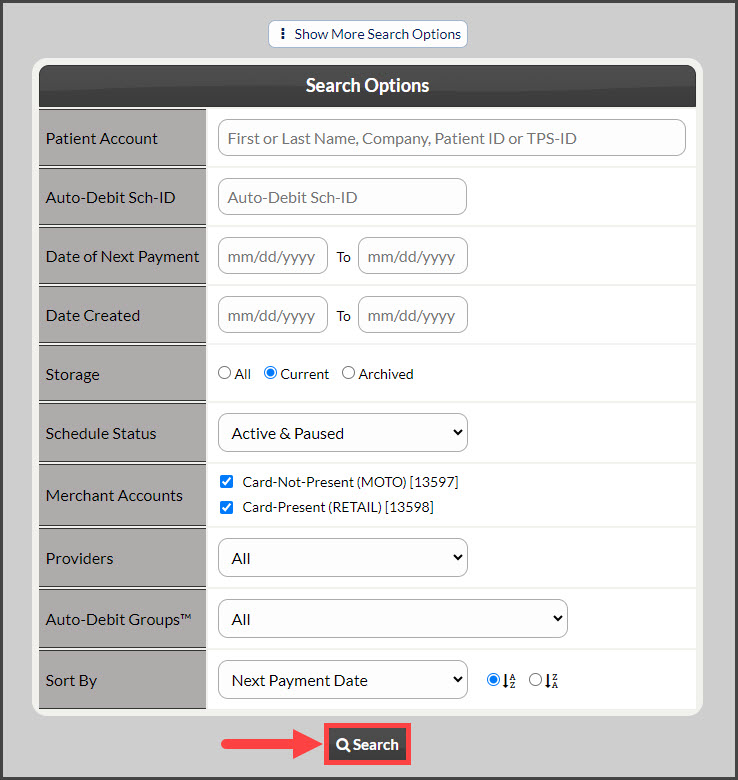738x780 pixels.
Task: Click the Search Options header
Action: click(x=368, y=86)
